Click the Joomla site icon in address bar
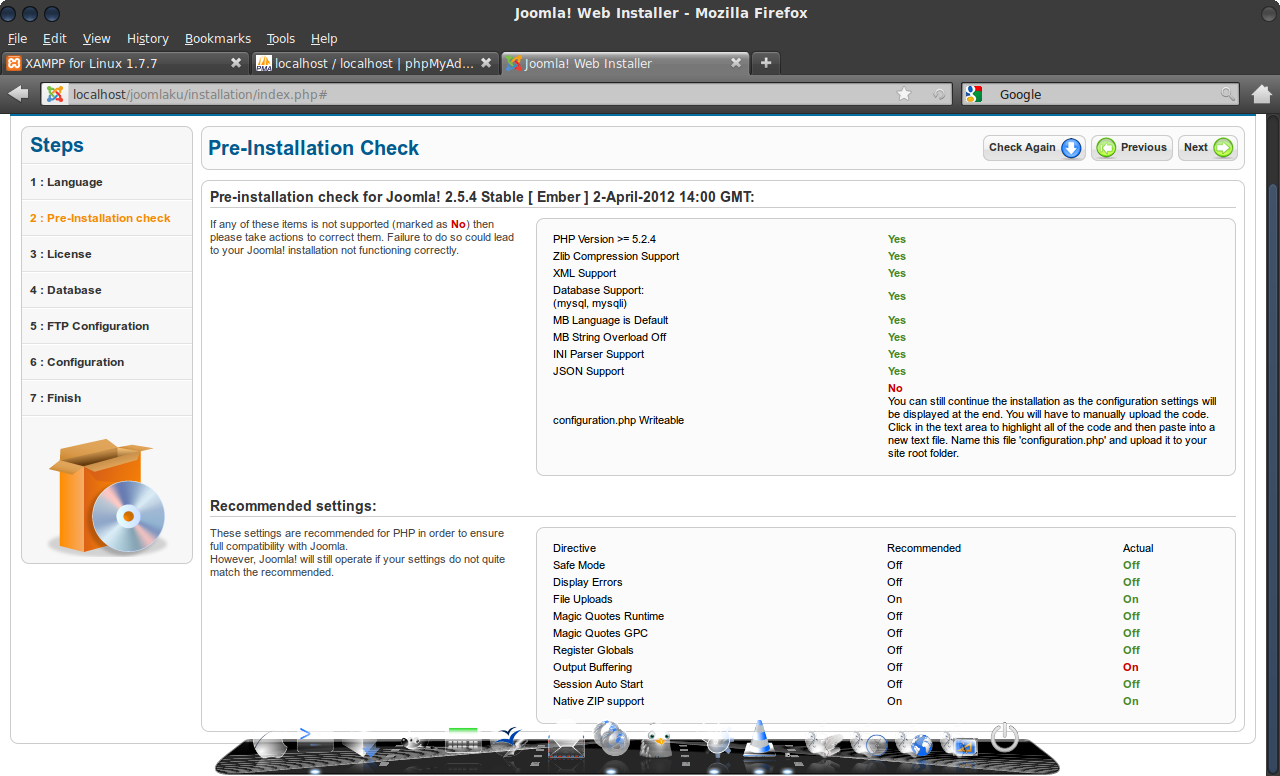Image resolution: width=1280 pixels, height=776 pixels. pos(55,94)
